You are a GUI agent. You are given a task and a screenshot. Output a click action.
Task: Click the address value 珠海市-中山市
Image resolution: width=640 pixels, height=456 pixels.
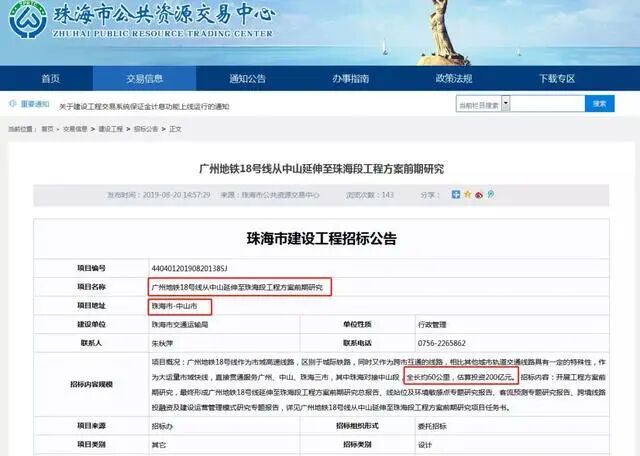point(174,306)
